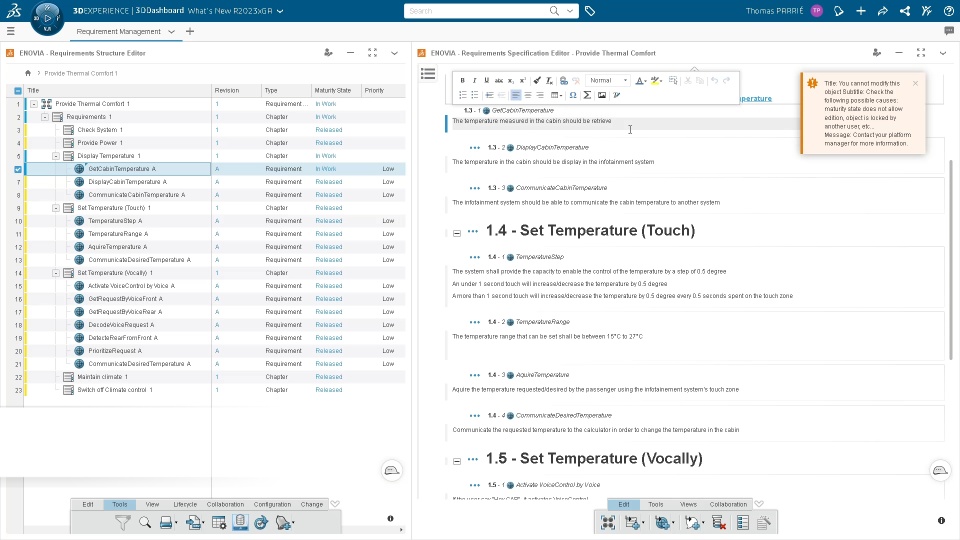The height and width of the screenshot is (540, 960).
Task: Collapse Set Temperature (Vocally) 1 tree node
Action: click(56, 273)
